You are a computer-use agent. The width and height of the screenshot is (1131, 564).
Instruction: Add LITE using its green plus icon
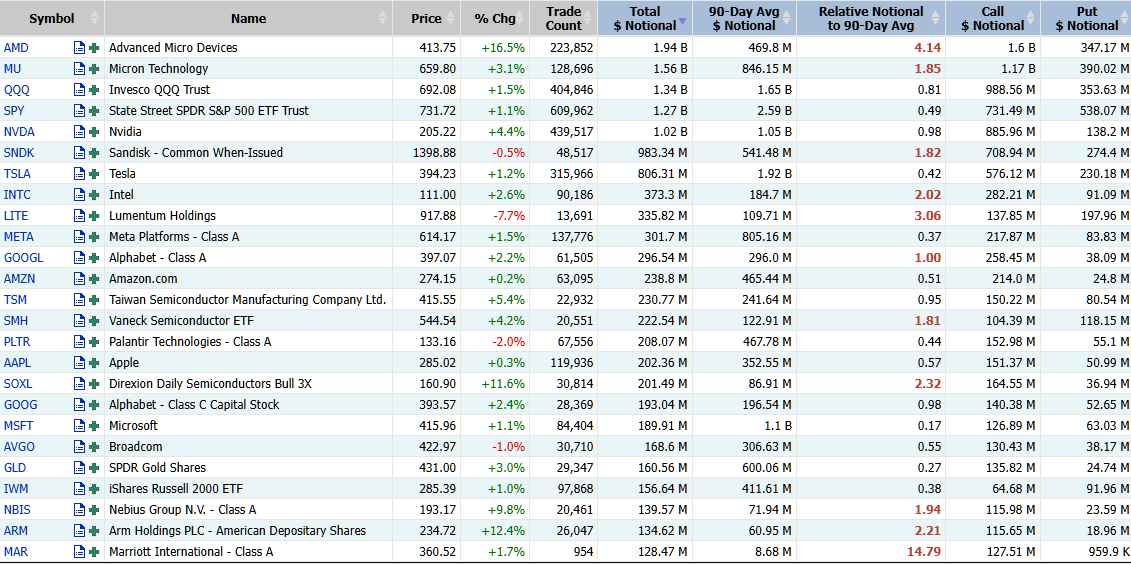coord(94,216)
